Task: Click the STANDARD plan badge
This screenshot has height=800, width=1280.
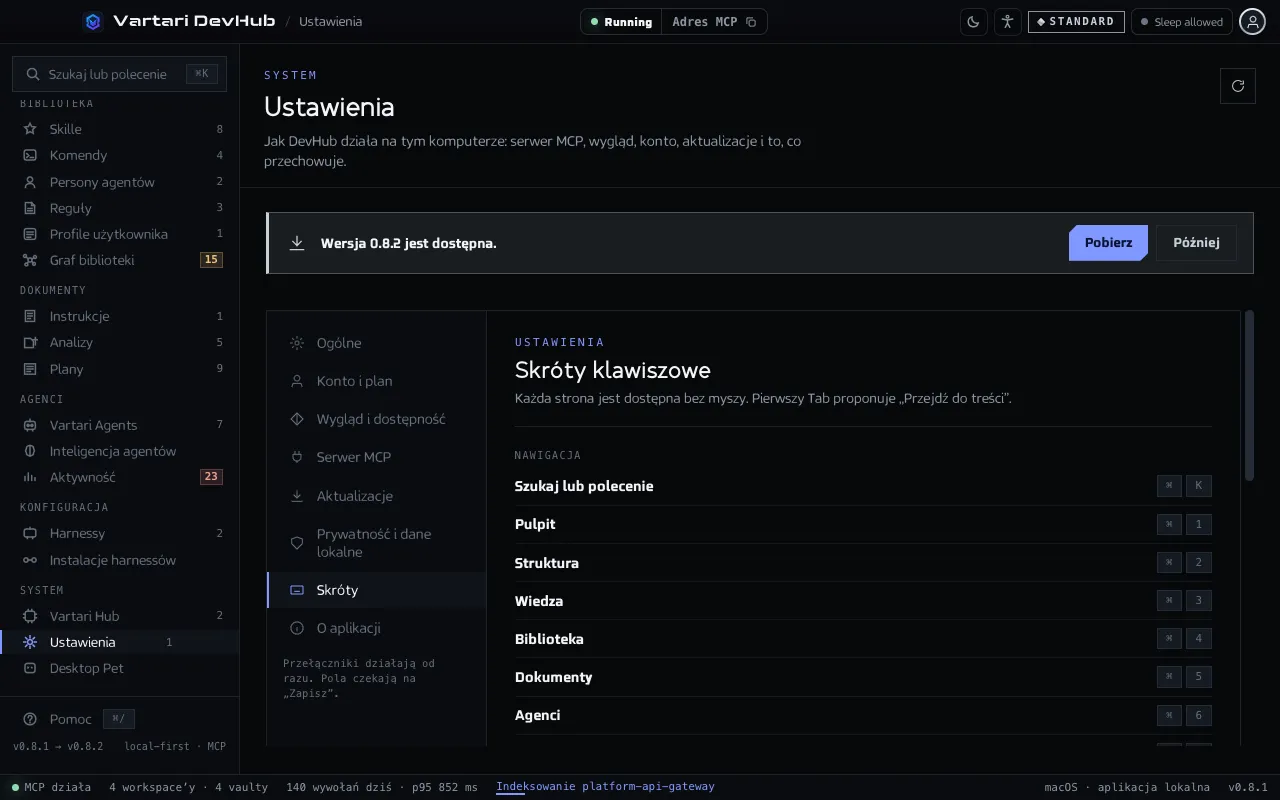Action: (1076, 21)
